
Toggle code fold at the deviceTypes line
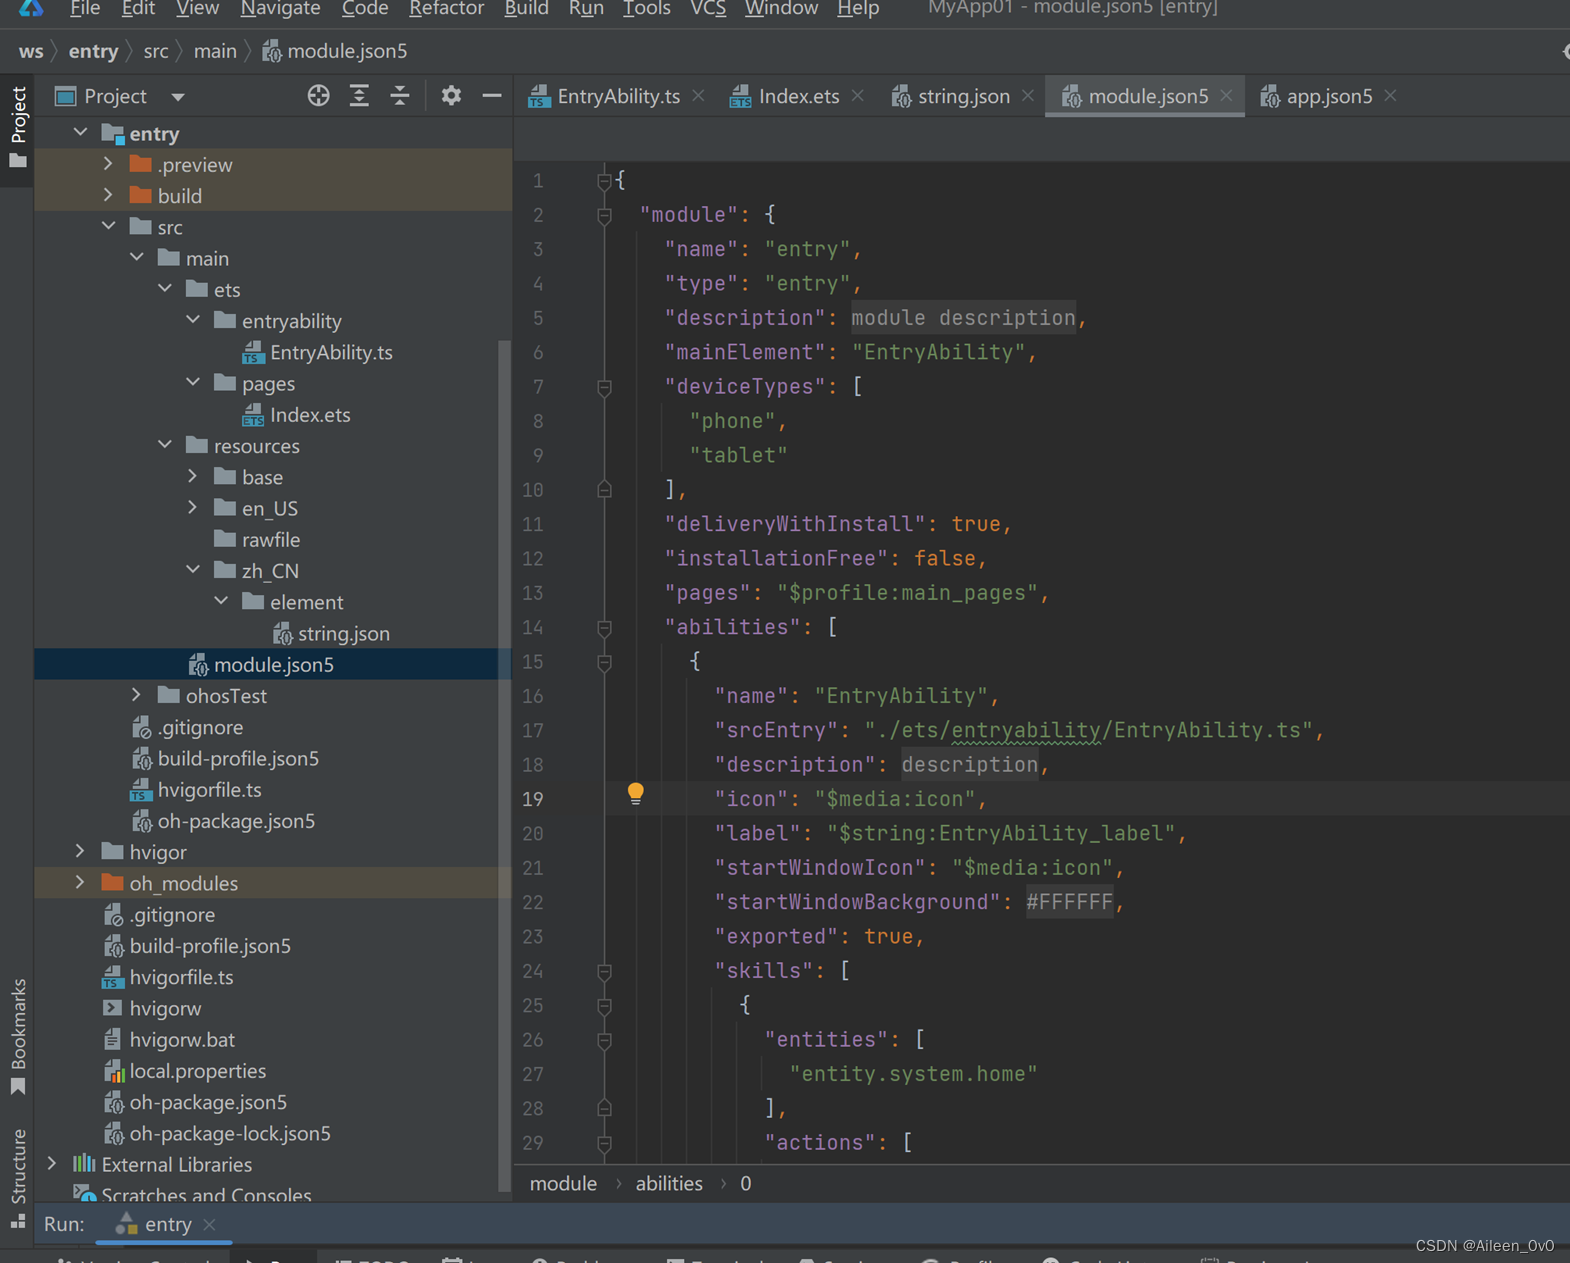(604, 387)
